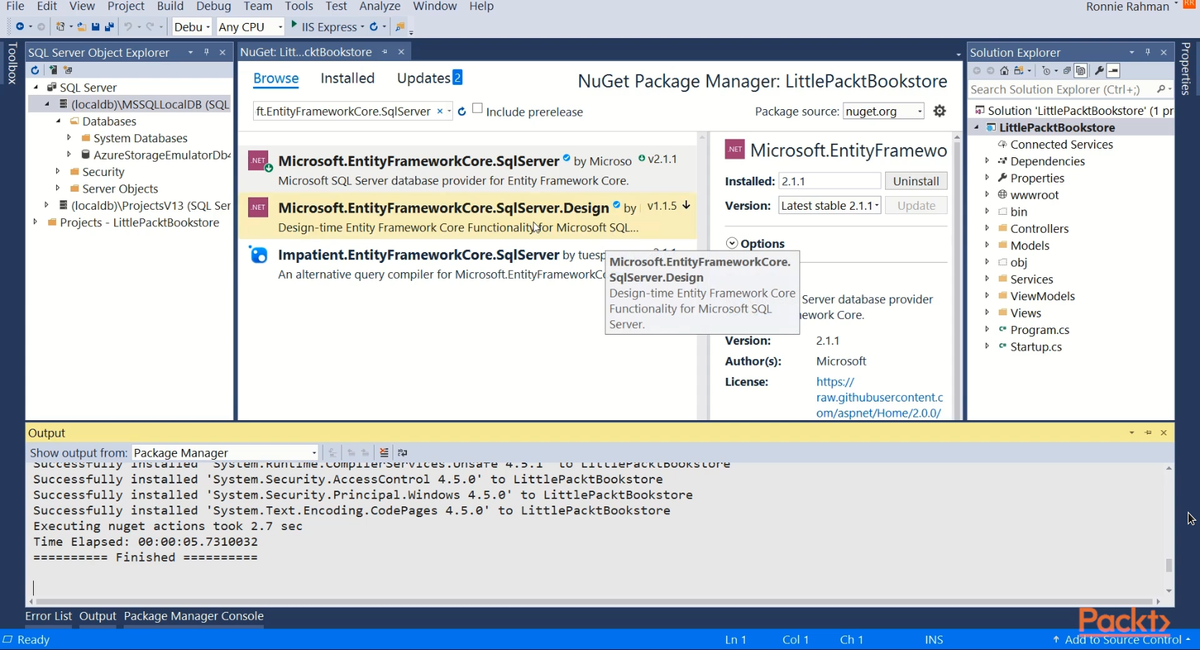Enable the Include prerelease checkbox
The height and width of the screenshot is (650, 1200).
[x=477, y=109]
